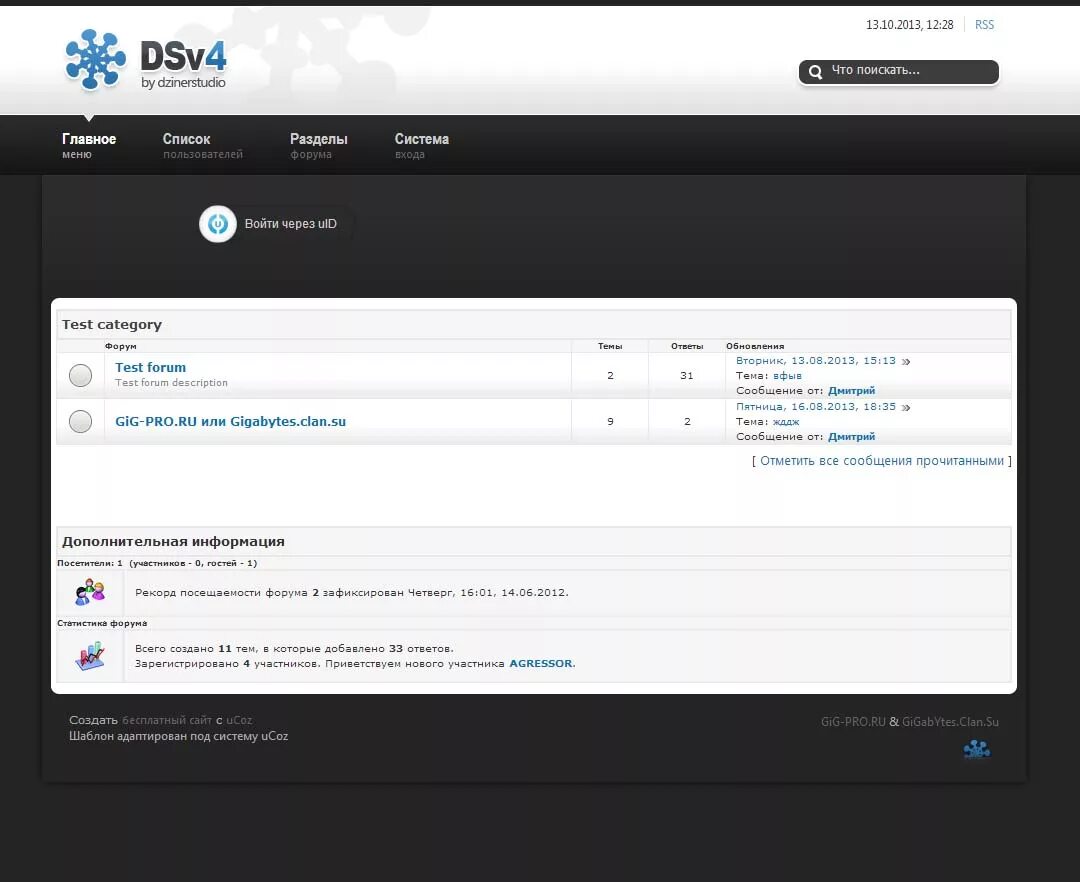Viewport: 1080px width, 882px height.
Task: Open the AGRESSOR member profile link
Action: pyautogui.click(x=540, y=662)
